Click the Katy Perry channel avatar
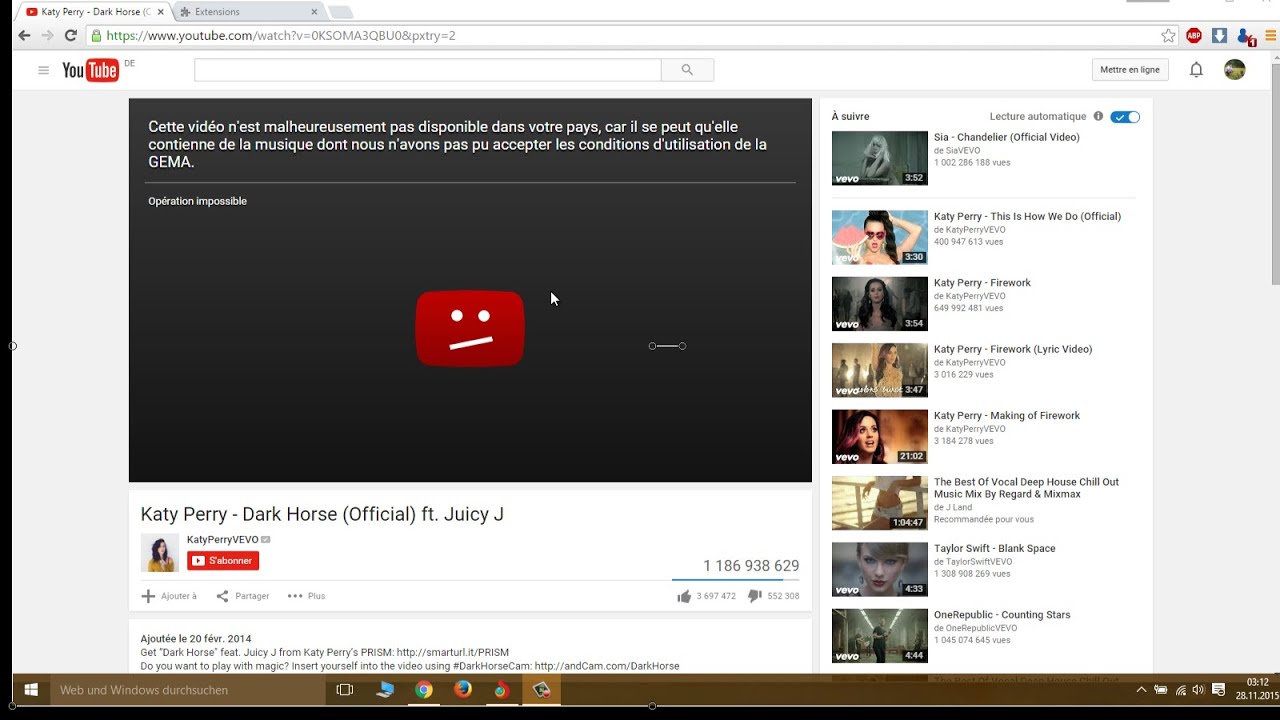 (x=159, y=553)
